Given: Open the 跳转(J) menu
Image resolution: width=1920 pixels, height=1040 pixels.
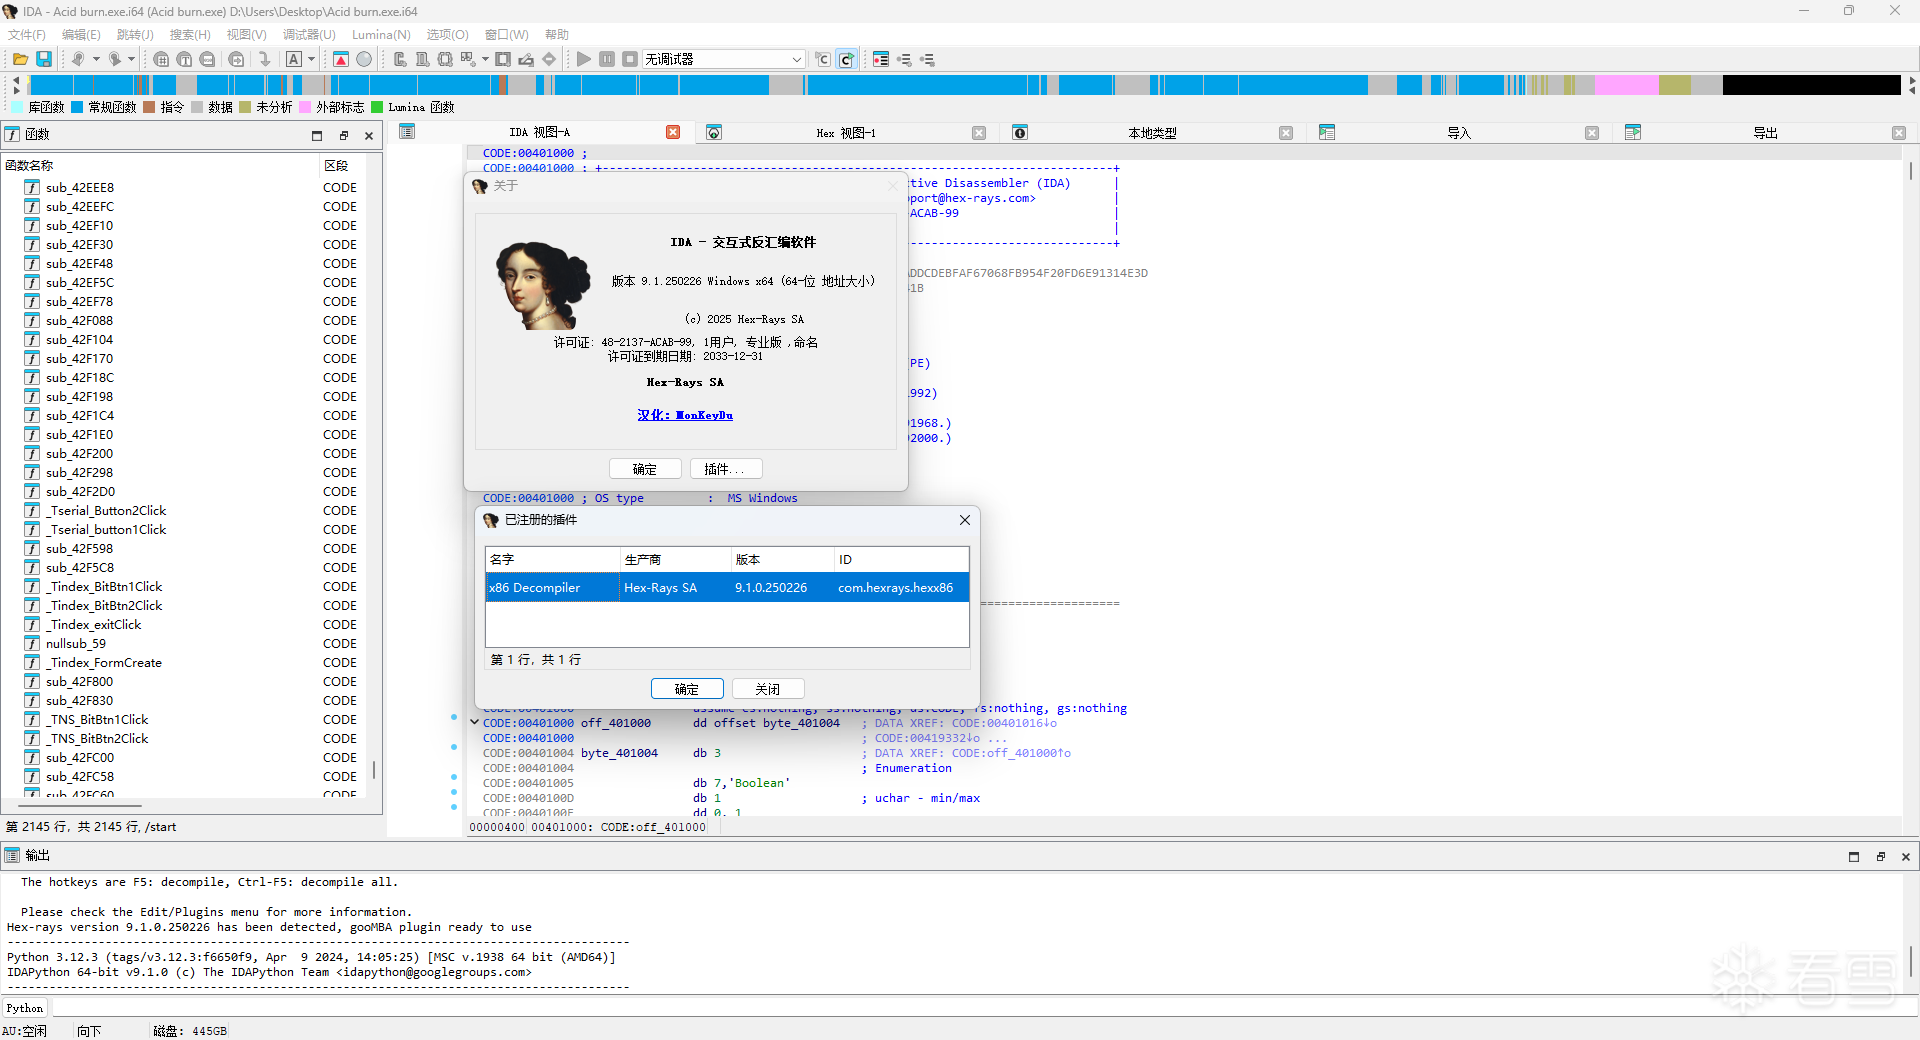Looking at the screenshot, I should [135, 35].
